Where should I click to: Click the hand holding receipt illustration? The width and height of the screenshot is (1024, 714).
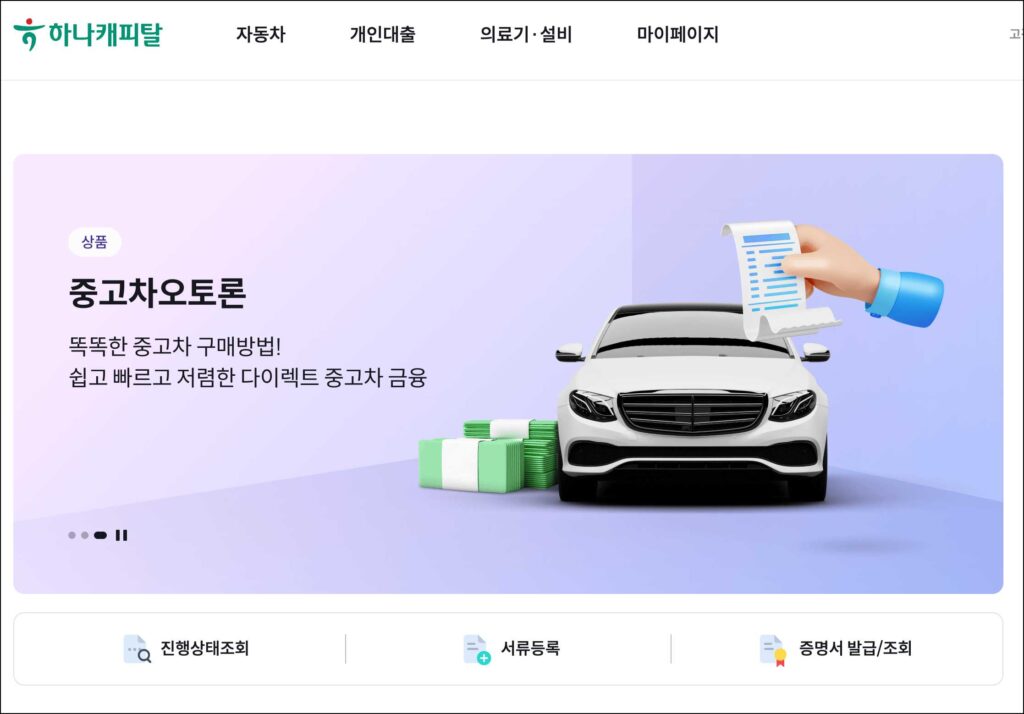tap(833, 281)
